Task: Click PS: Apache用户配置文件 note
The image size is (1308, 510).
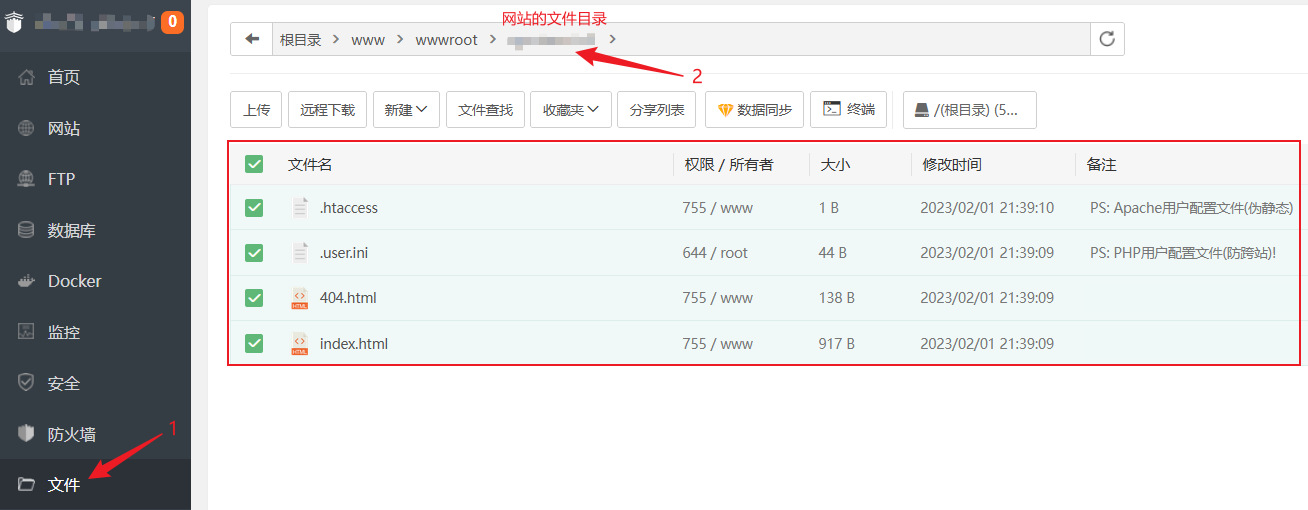Action: pyautogui.click(x=1192, y=208)
